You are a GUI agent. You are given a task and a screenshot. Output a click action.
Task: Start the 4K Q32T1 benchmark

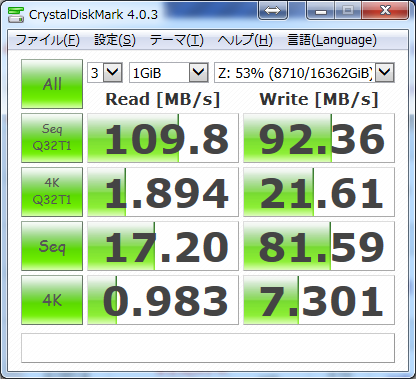(52, 192)
